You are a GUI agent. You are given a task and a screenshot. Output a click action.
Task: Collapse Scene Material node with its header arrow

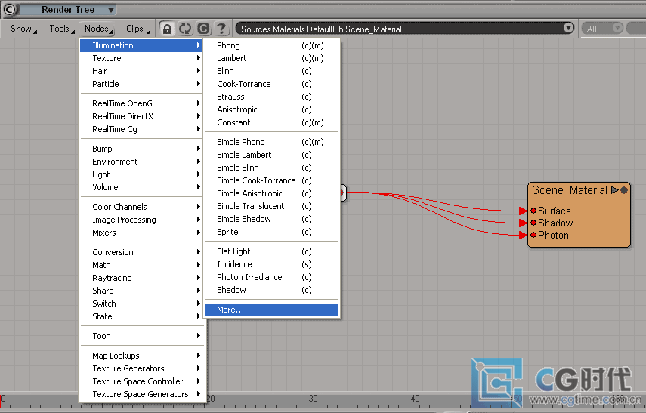tap(615, 190)
